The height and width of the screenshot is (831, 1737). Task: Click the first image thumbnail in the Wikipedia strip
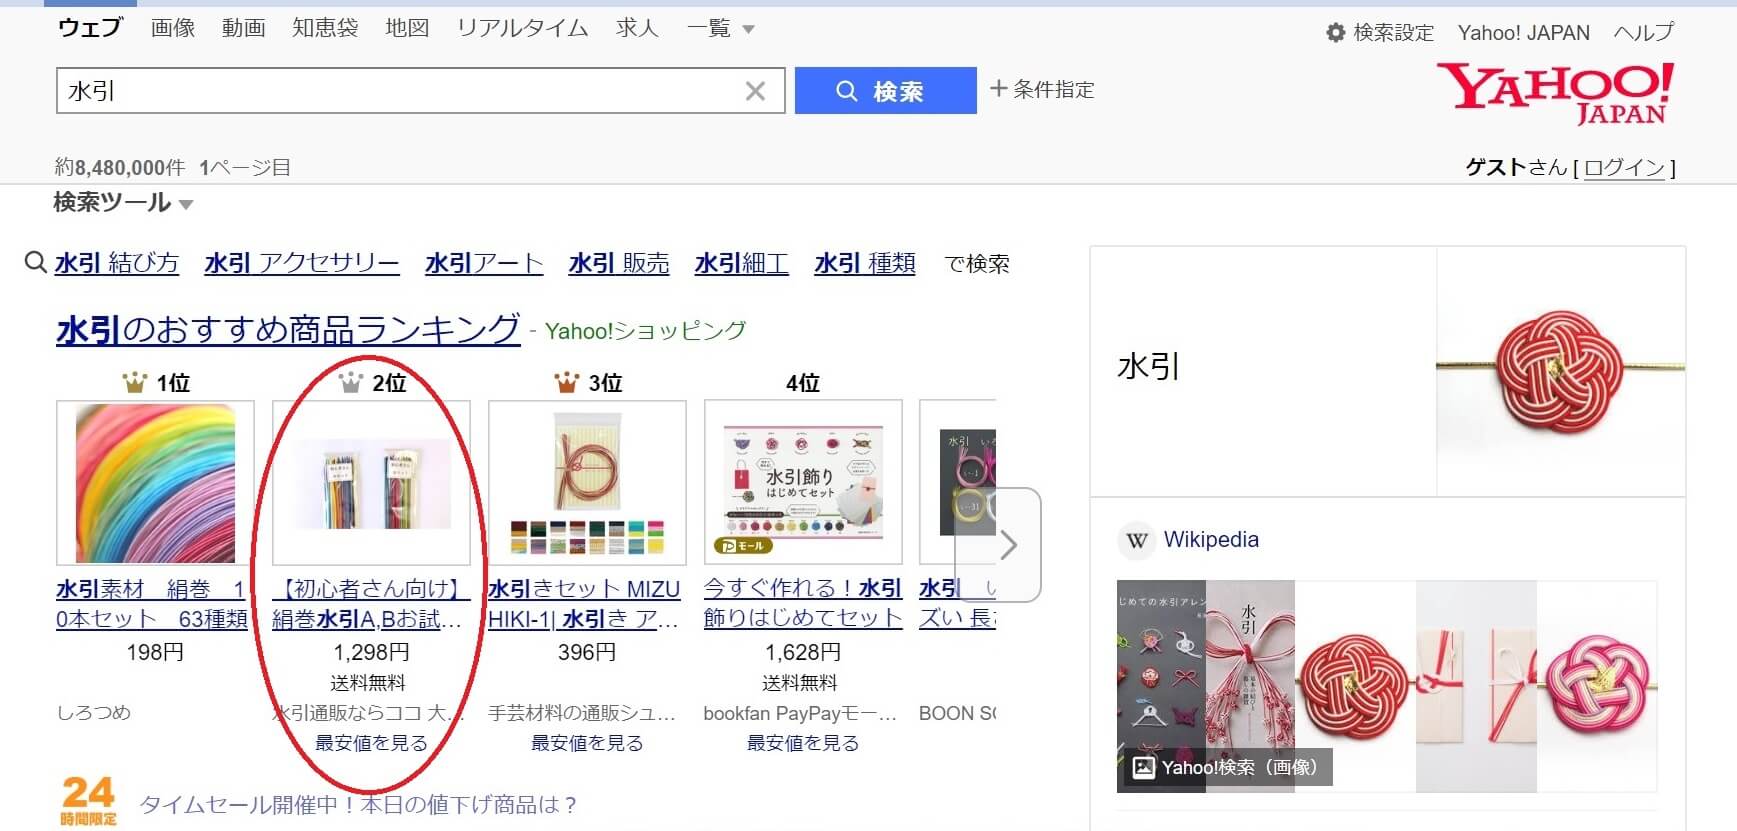1161,686
